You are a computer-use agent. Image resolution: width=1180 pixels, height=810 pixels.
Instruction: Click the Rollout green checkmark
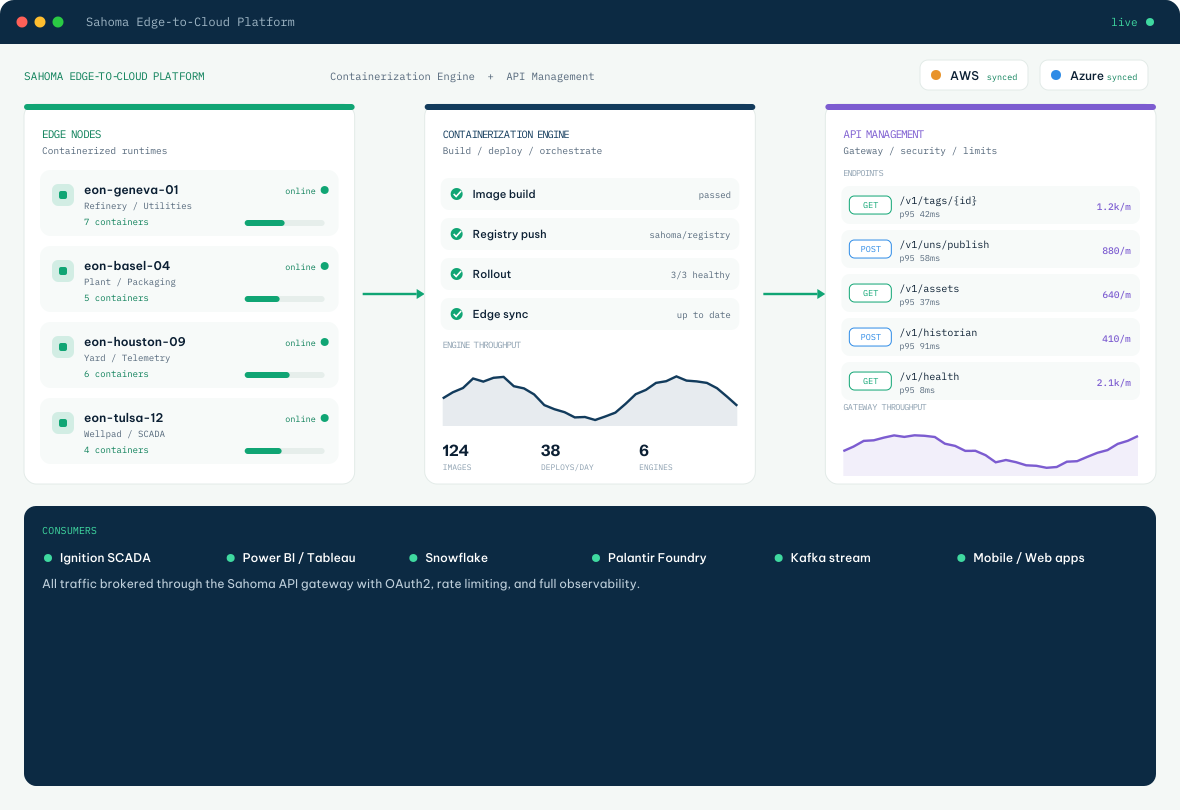[457, 274]
